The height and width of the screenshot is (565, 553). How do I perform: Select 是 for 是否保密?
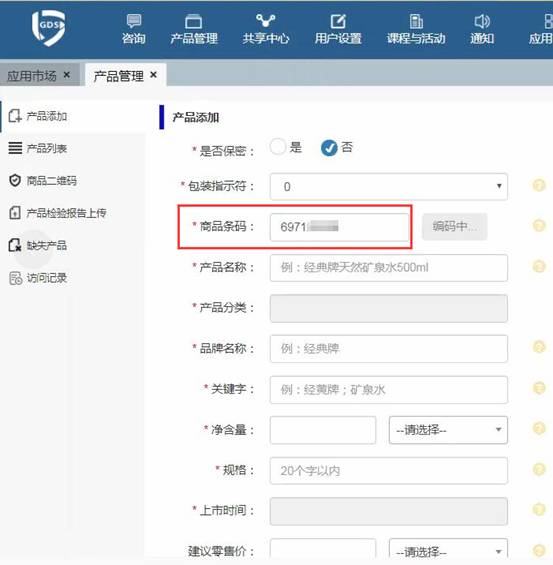(278, 147)
